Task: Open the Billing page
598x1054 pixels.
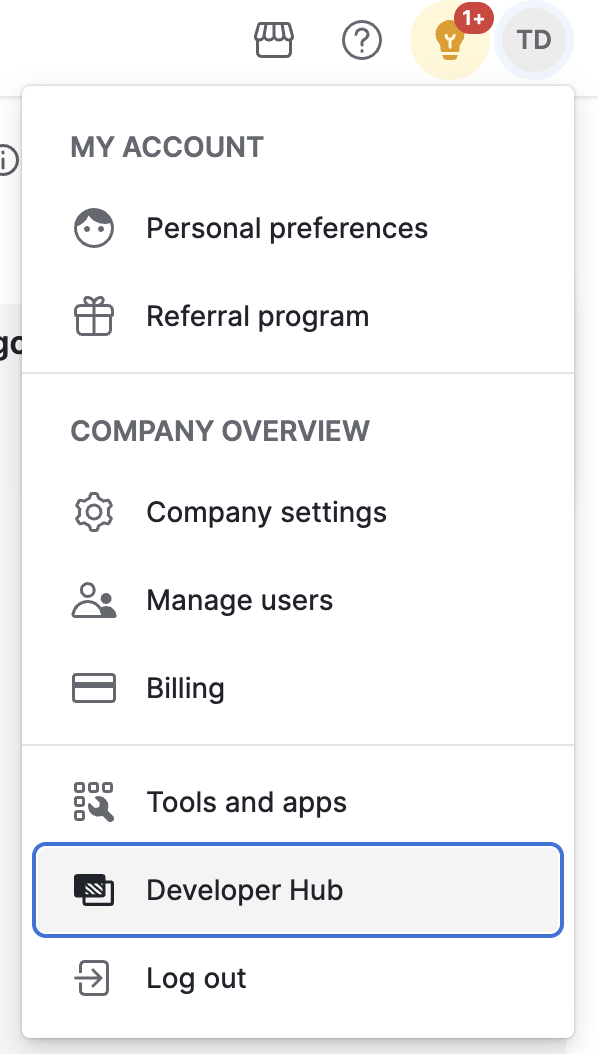Action: [185, 687]
